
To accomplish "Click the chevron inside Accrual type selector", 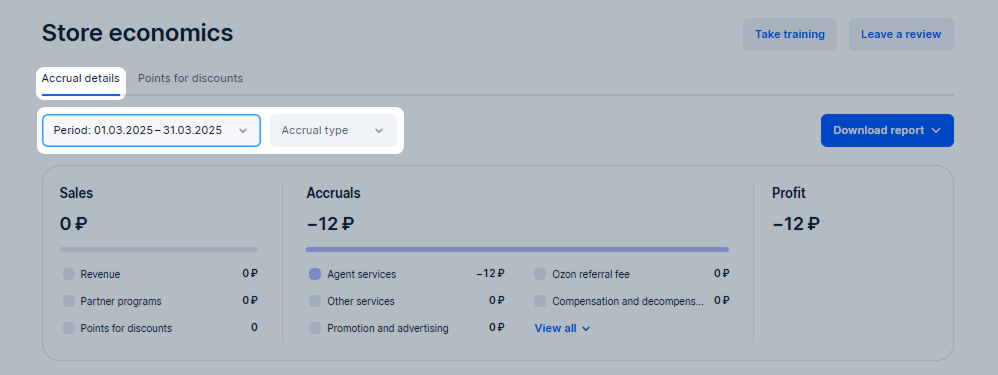I will [x=379, y=131].
